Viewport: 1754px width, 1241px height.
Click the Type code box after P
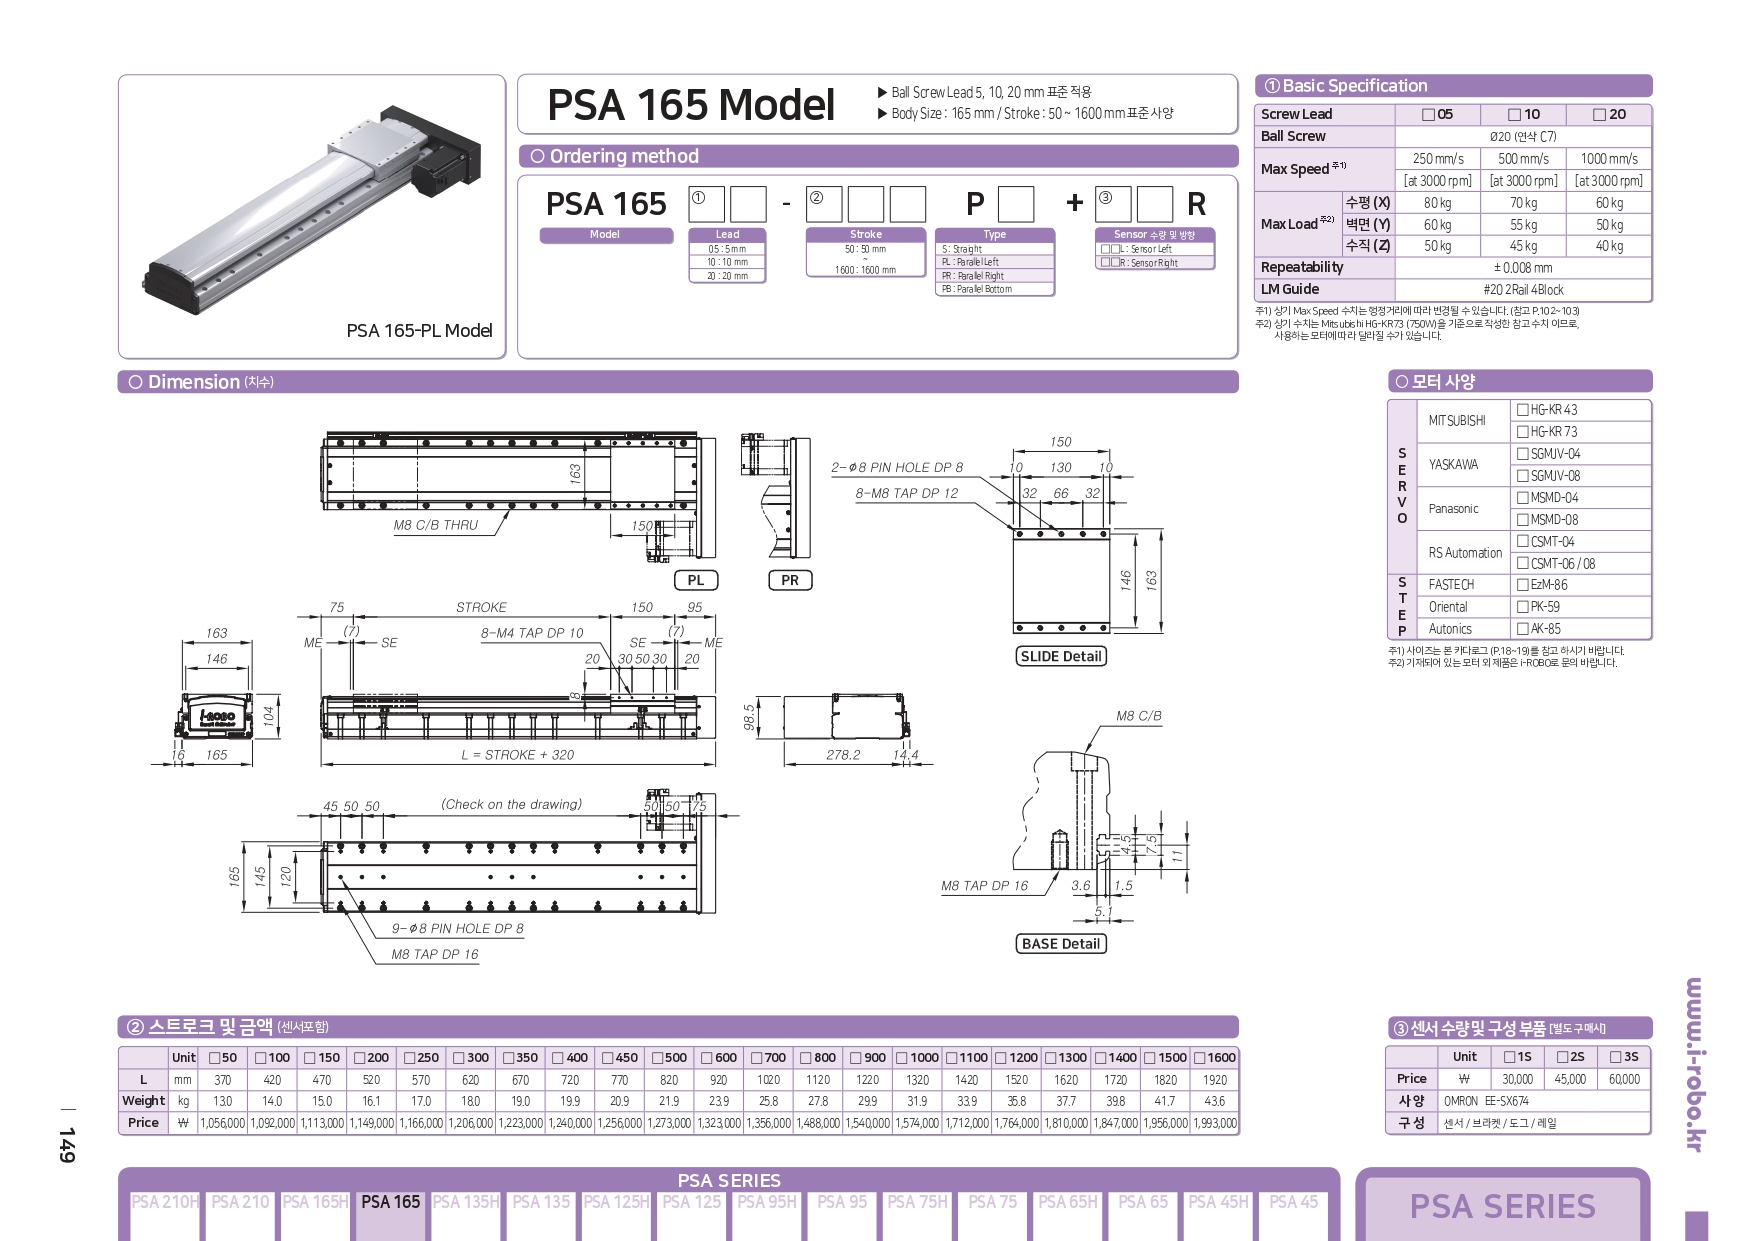tap(1016, 204)
